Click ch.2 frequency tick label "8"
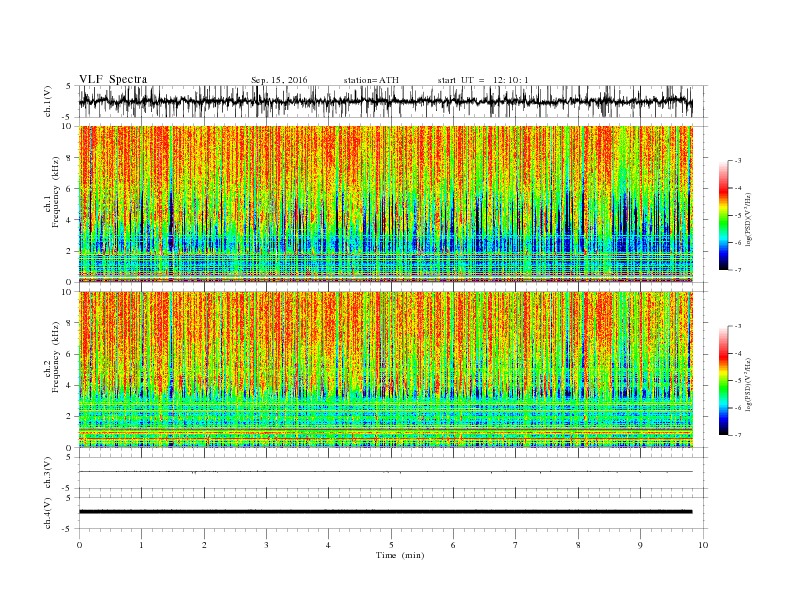792x612 pixels. click(x=70, y=323)
